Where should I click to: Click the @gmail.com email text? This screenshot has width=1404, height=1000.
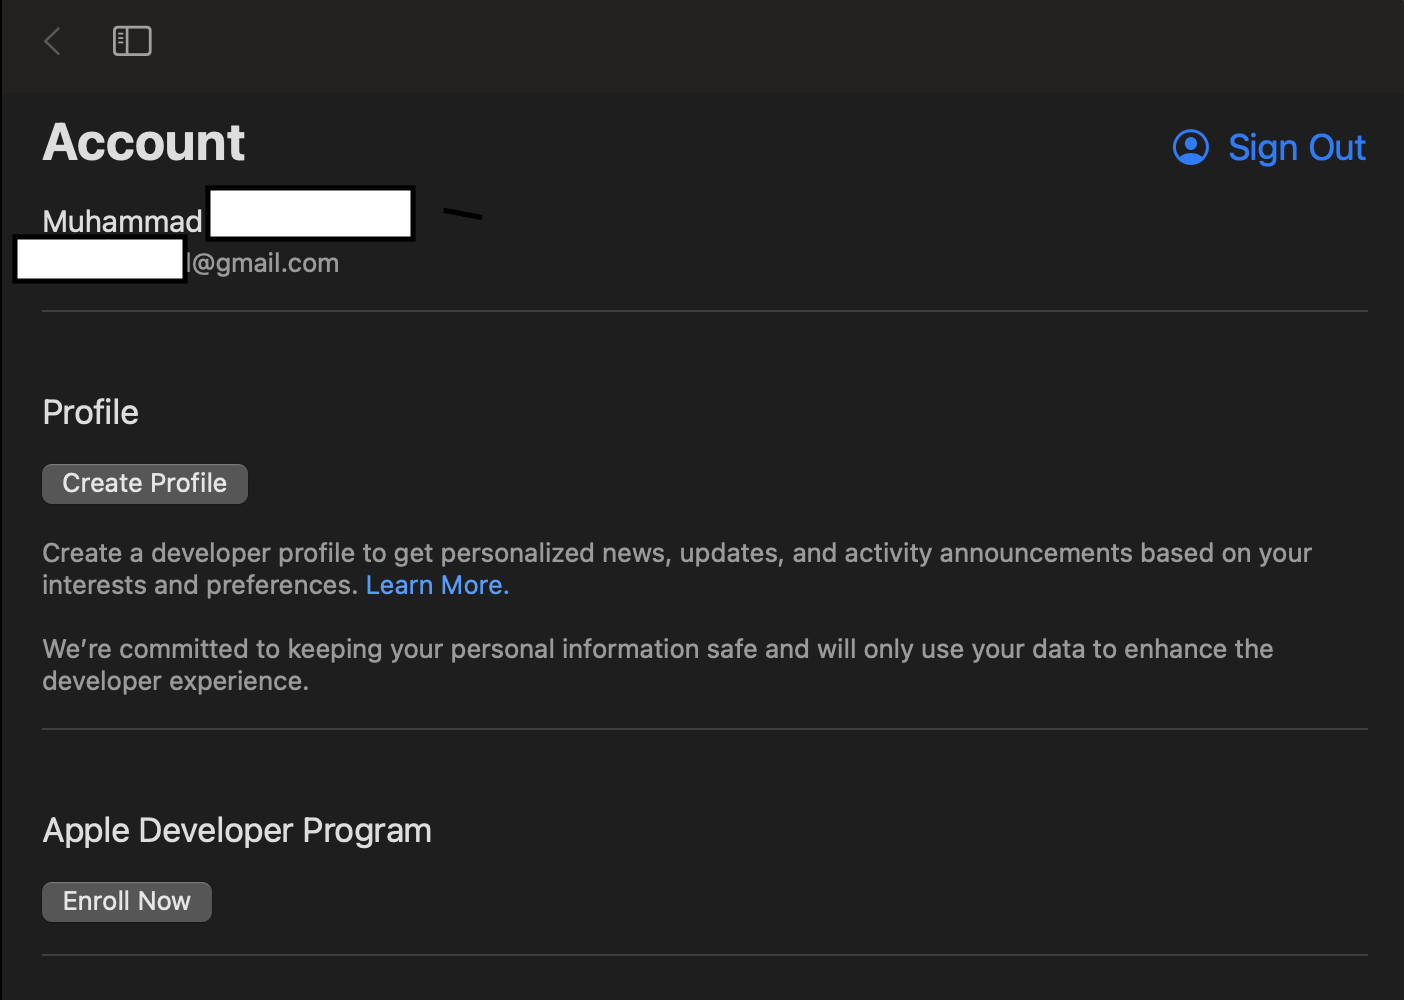tap(266, 263)
